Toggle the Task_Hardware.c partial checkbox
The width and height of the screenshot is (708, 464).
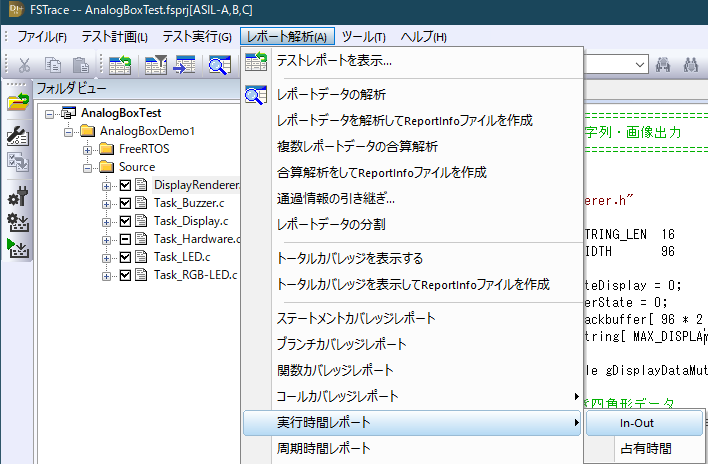pyautogui.click(x=126, y=239)
